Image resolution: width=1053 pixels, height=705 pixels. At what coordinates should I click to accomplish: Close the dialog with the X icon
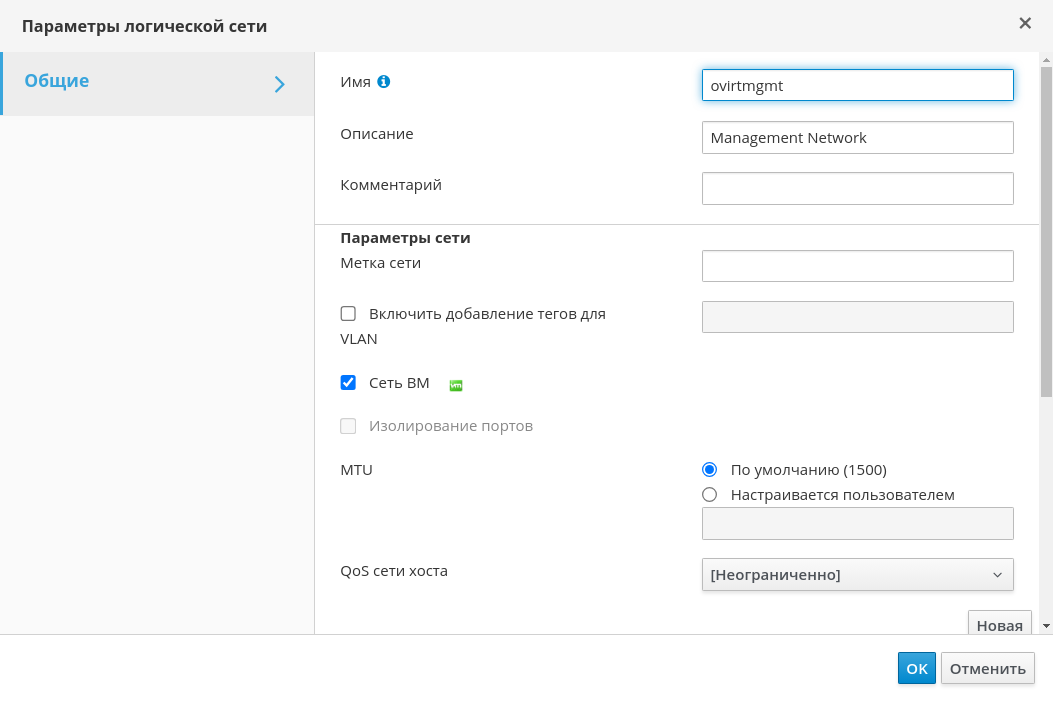1025,23
